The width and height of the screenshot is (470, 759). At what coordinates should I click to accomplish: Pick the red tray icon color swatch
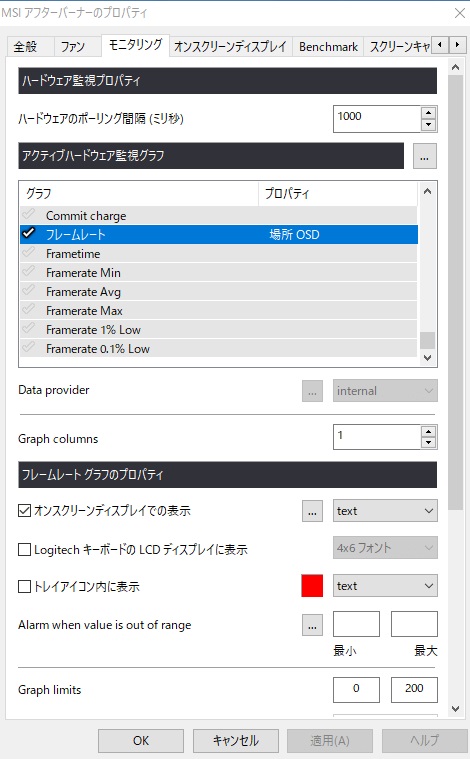pyautogui.click(x=312, y=586)
